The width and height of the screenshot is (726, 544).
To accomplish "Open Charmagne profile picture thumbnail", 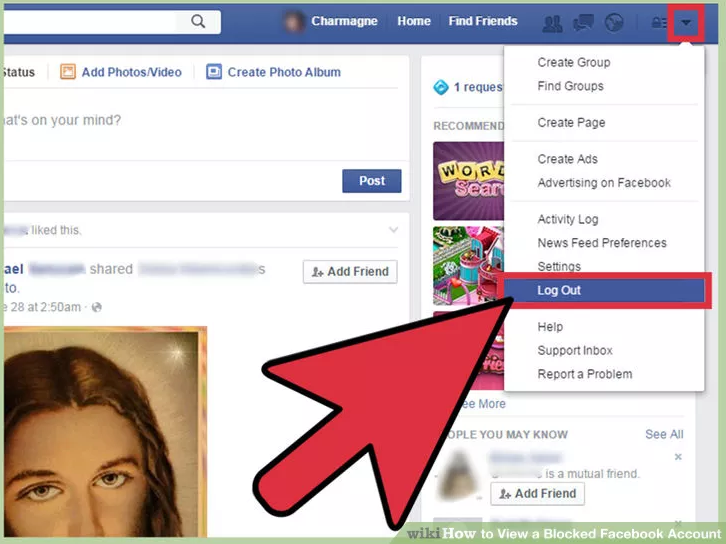I will tap(294, 22).
